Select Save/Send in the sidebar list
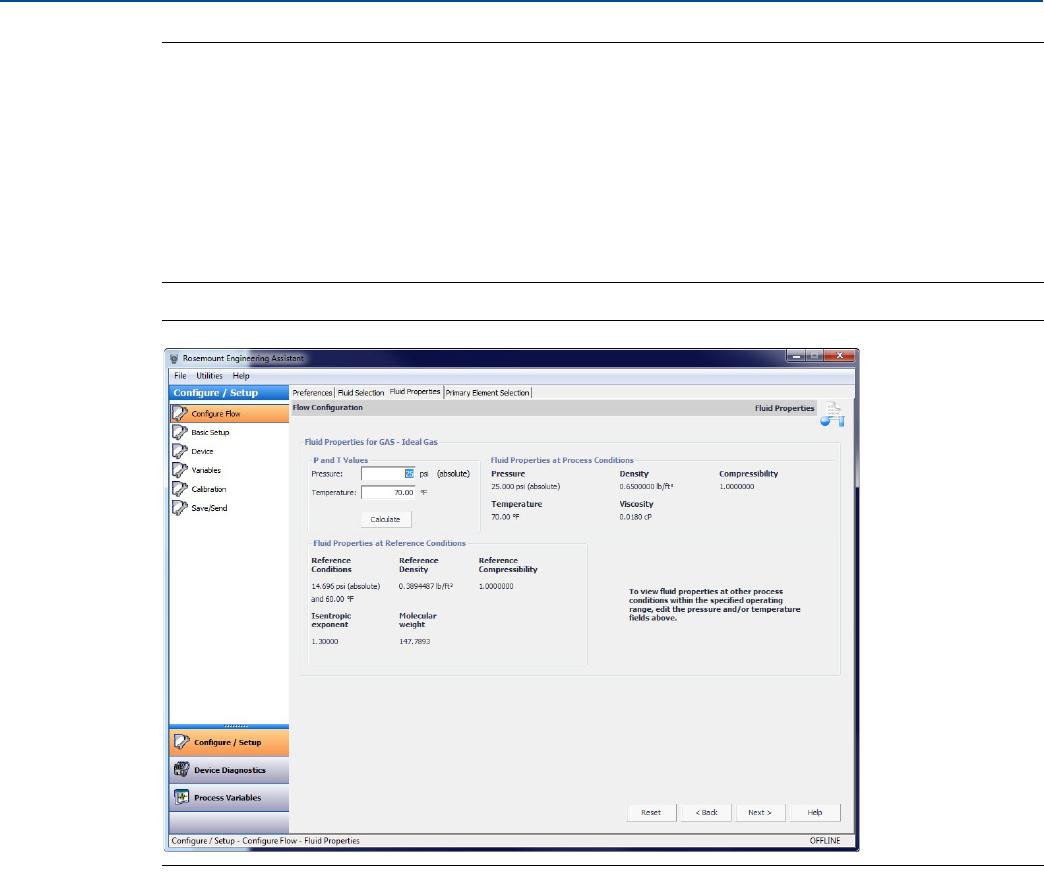 [x=229, y=508]
